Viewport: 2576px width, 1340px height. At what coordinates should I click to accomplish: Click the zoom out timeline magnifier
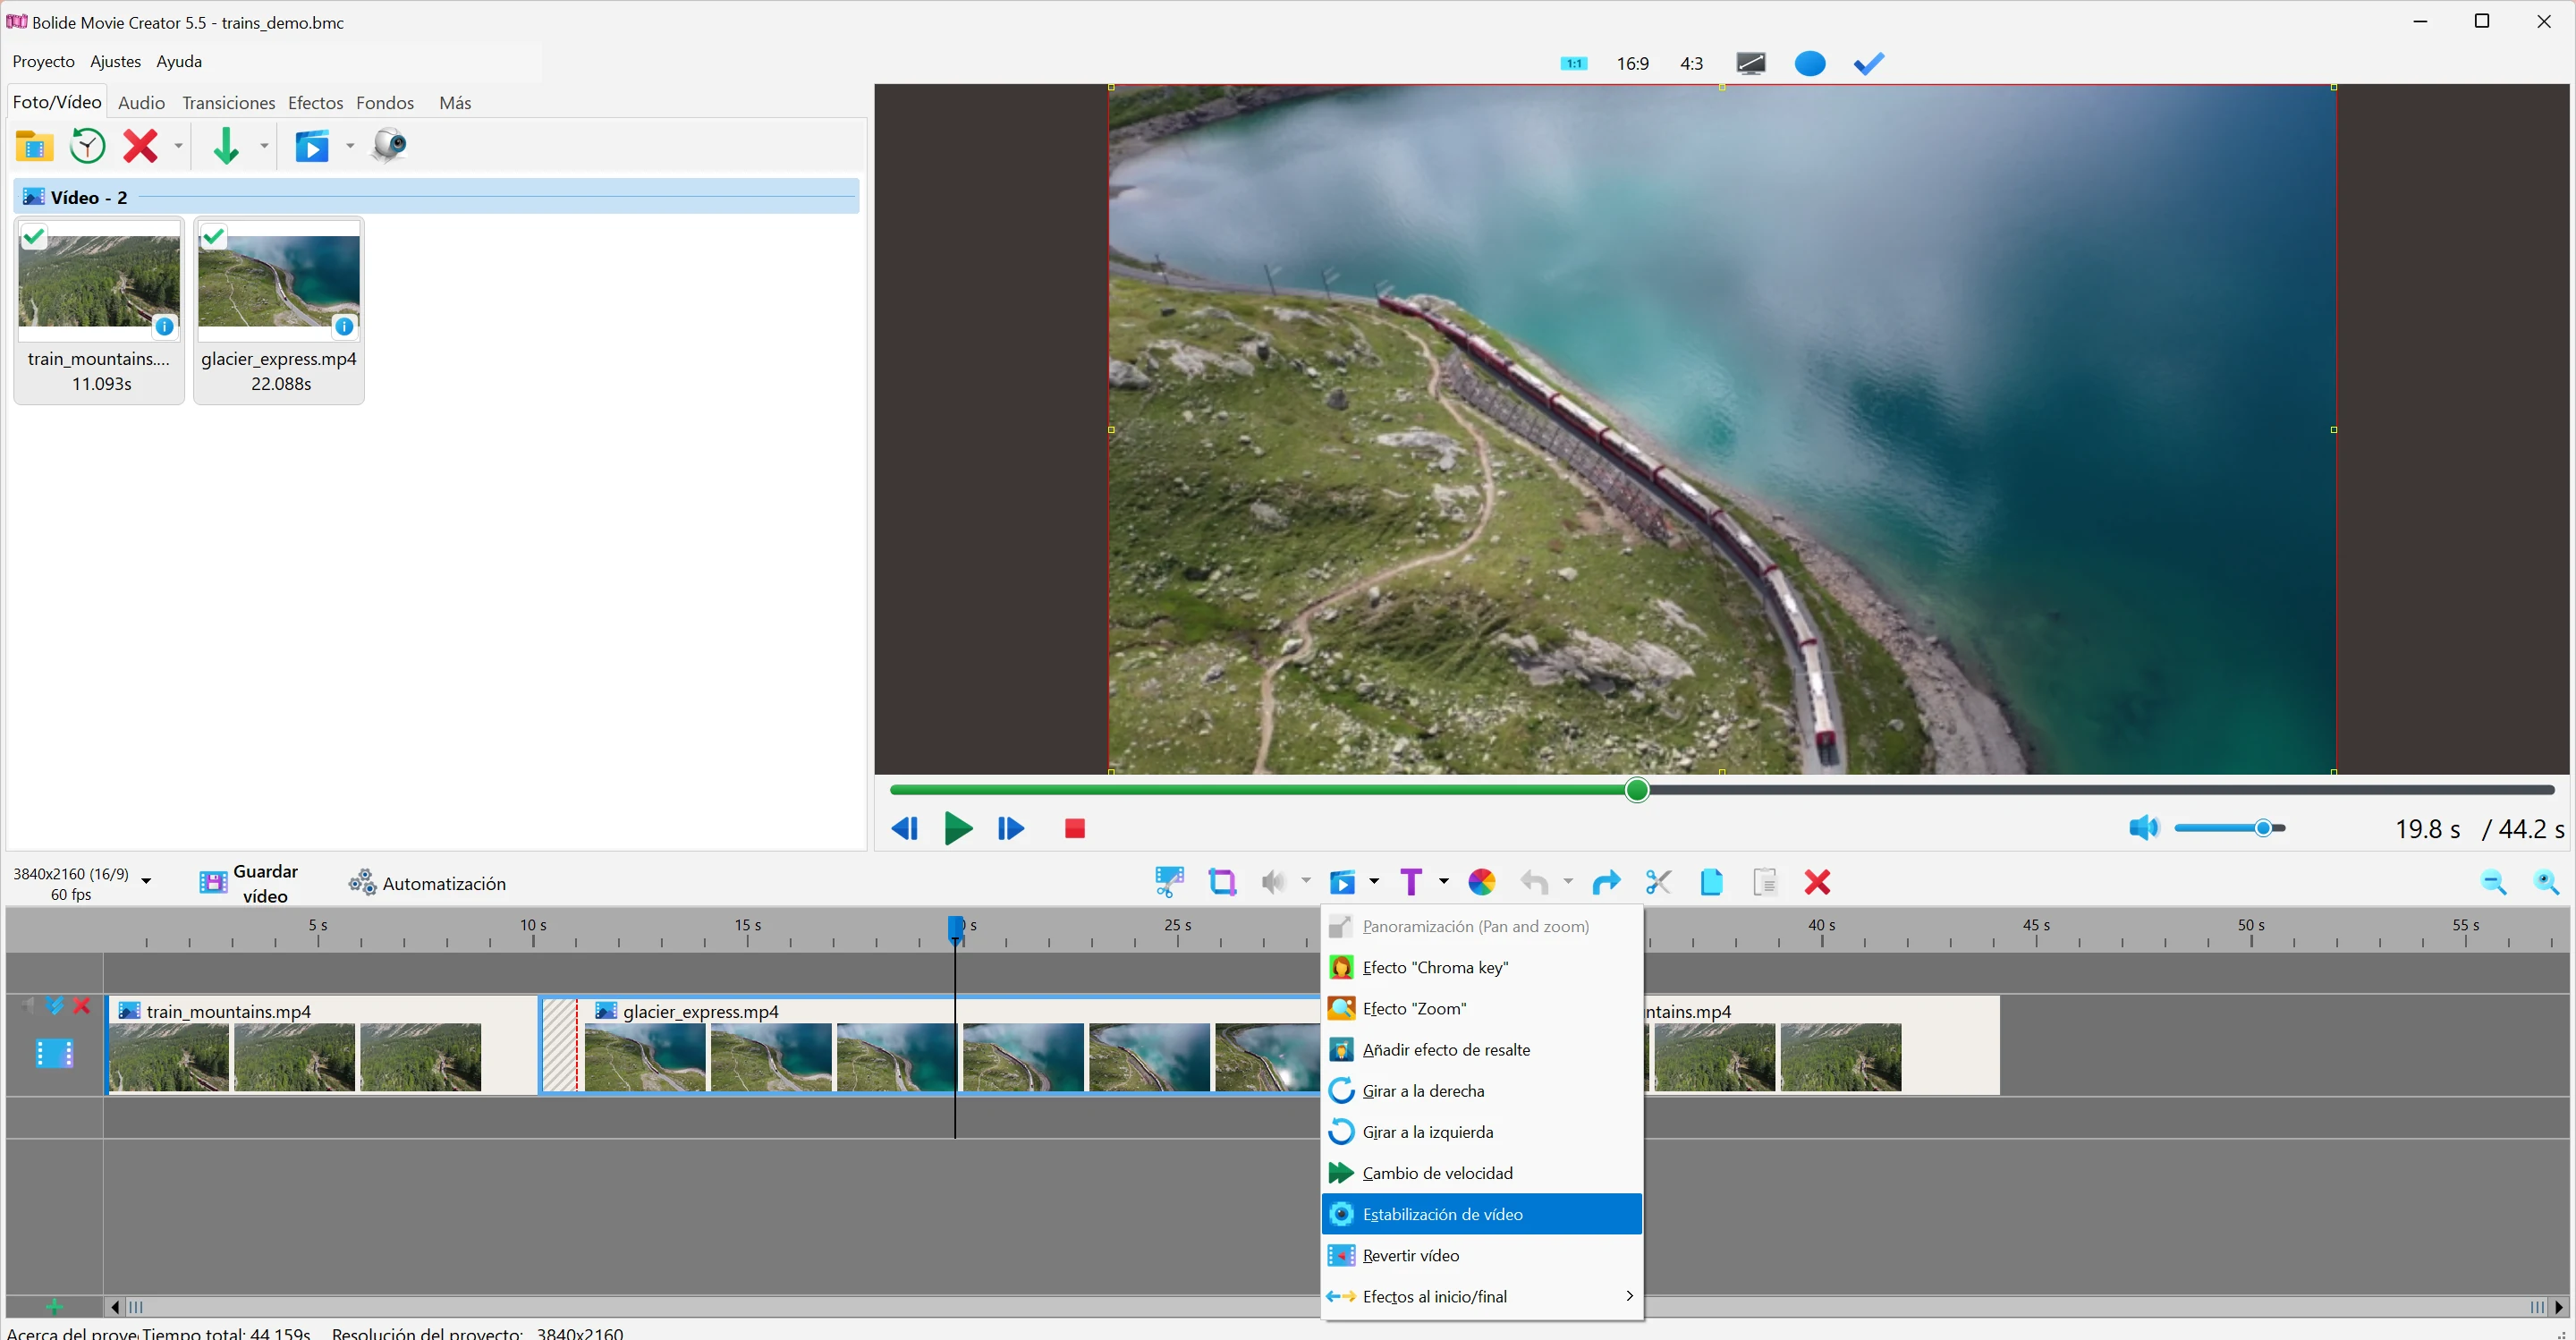point(2493,882)
